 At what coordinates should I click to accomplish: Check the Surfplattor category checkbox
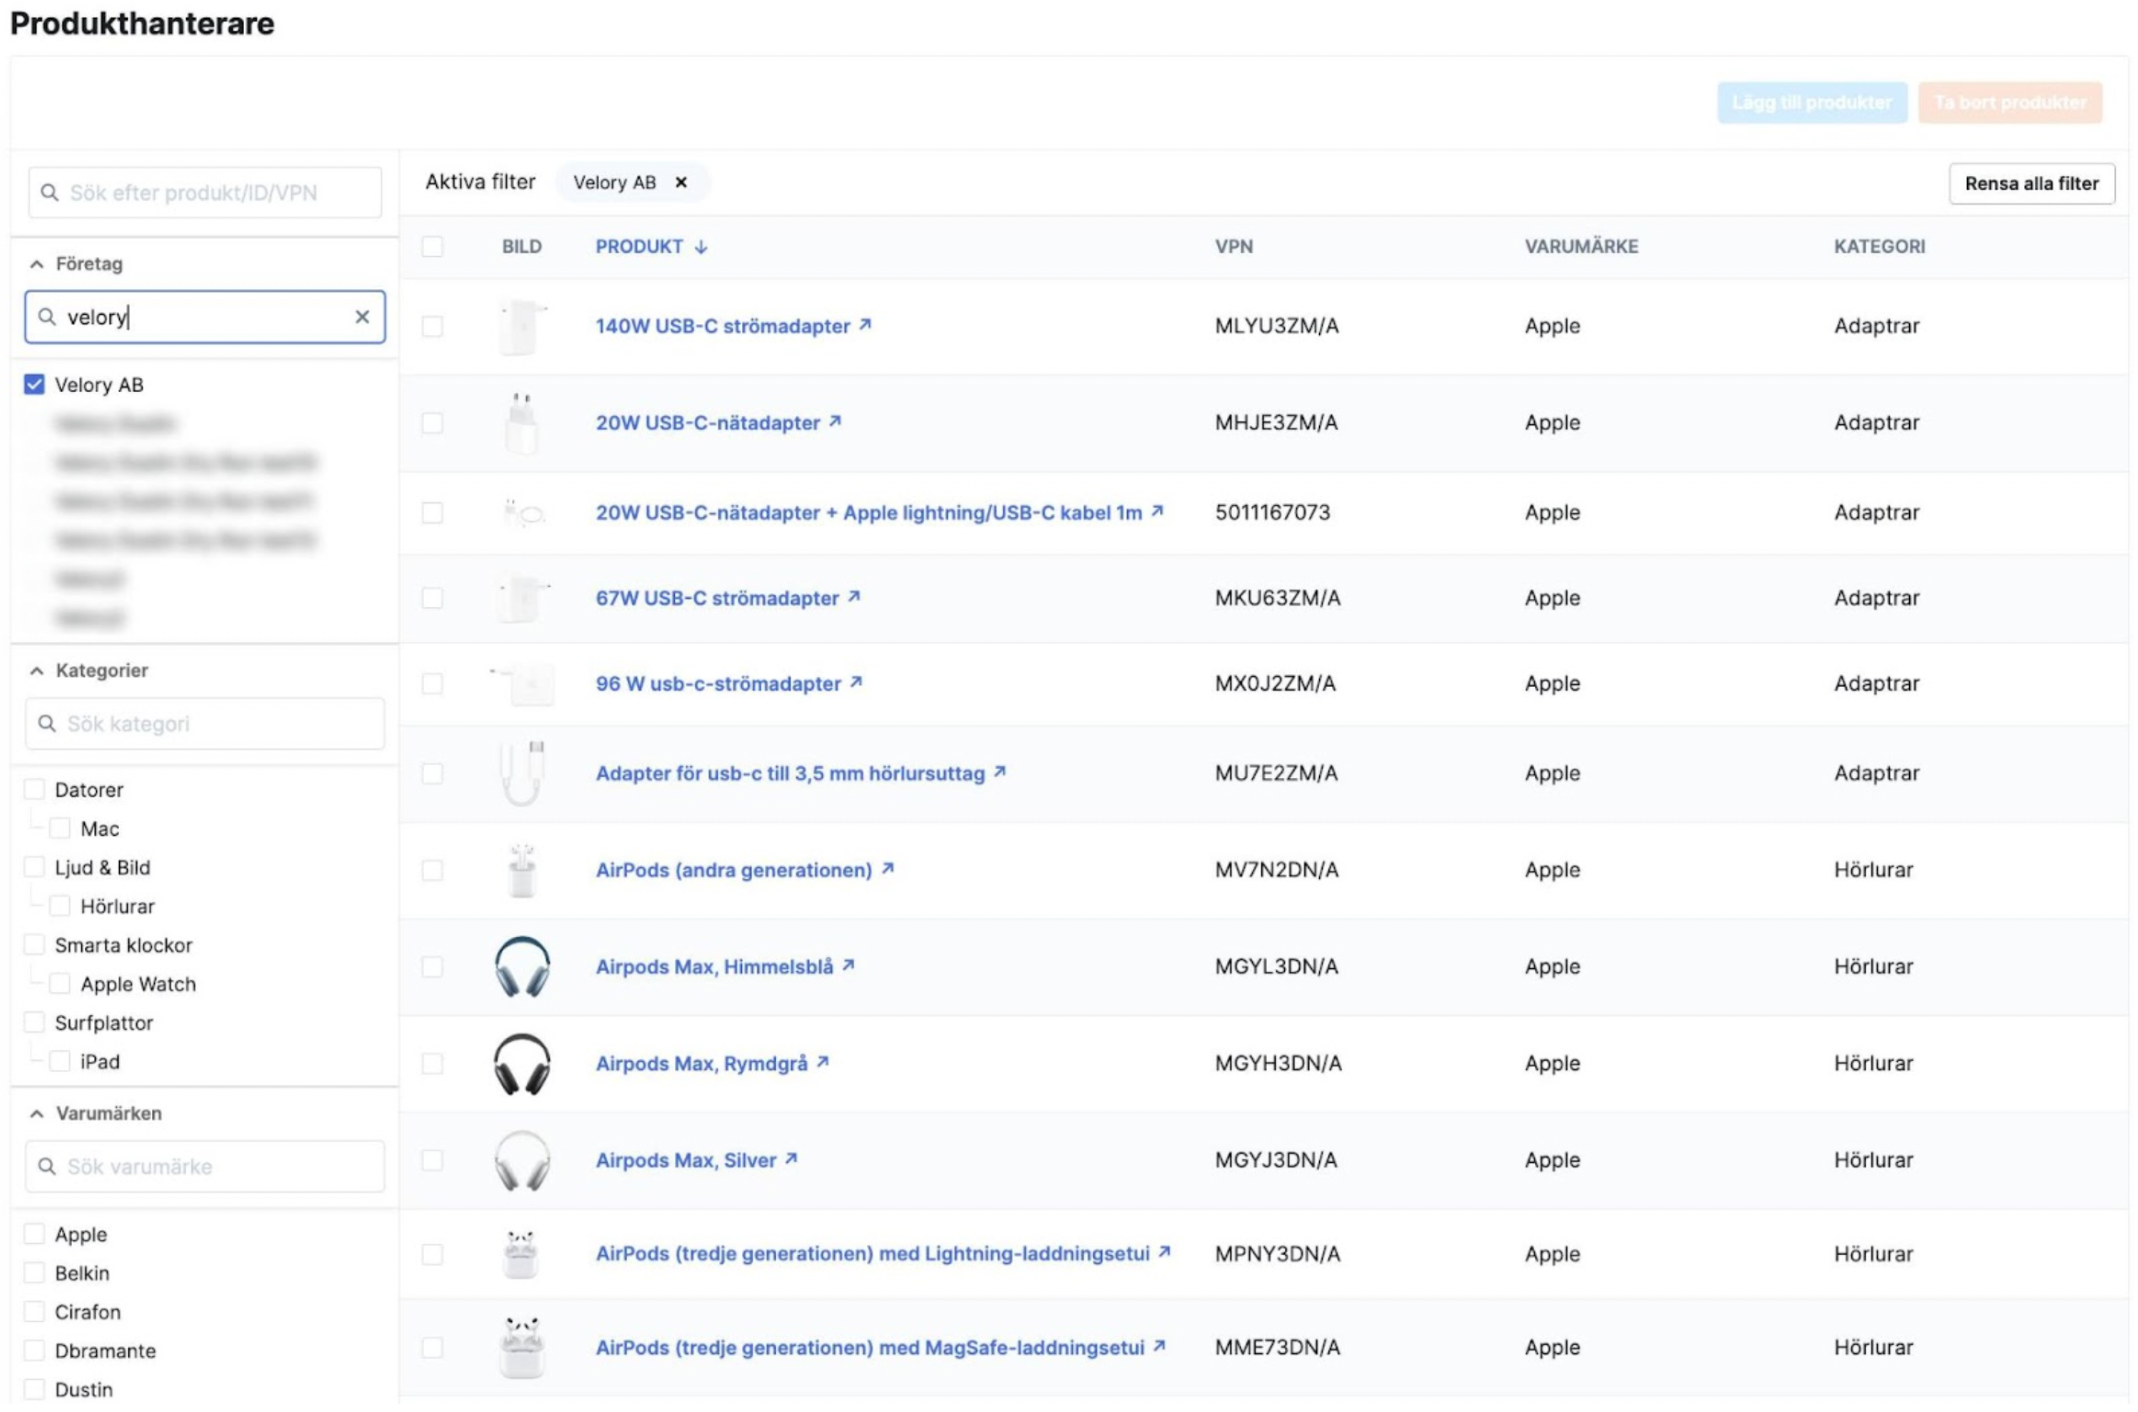34,1022
